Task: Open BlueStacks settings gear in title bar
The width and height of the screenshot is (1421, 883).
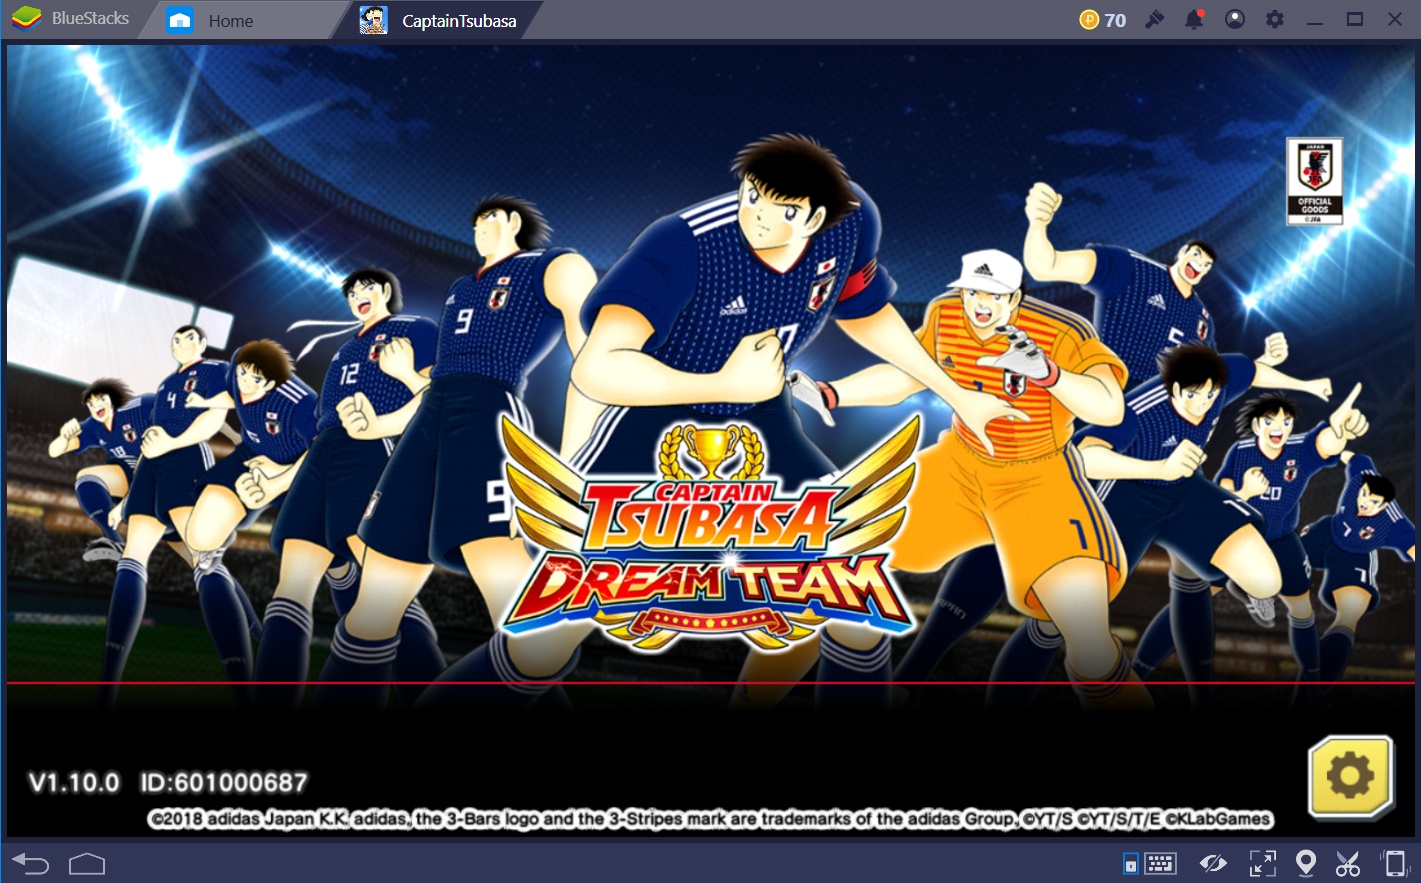Action: [1275, 19]
